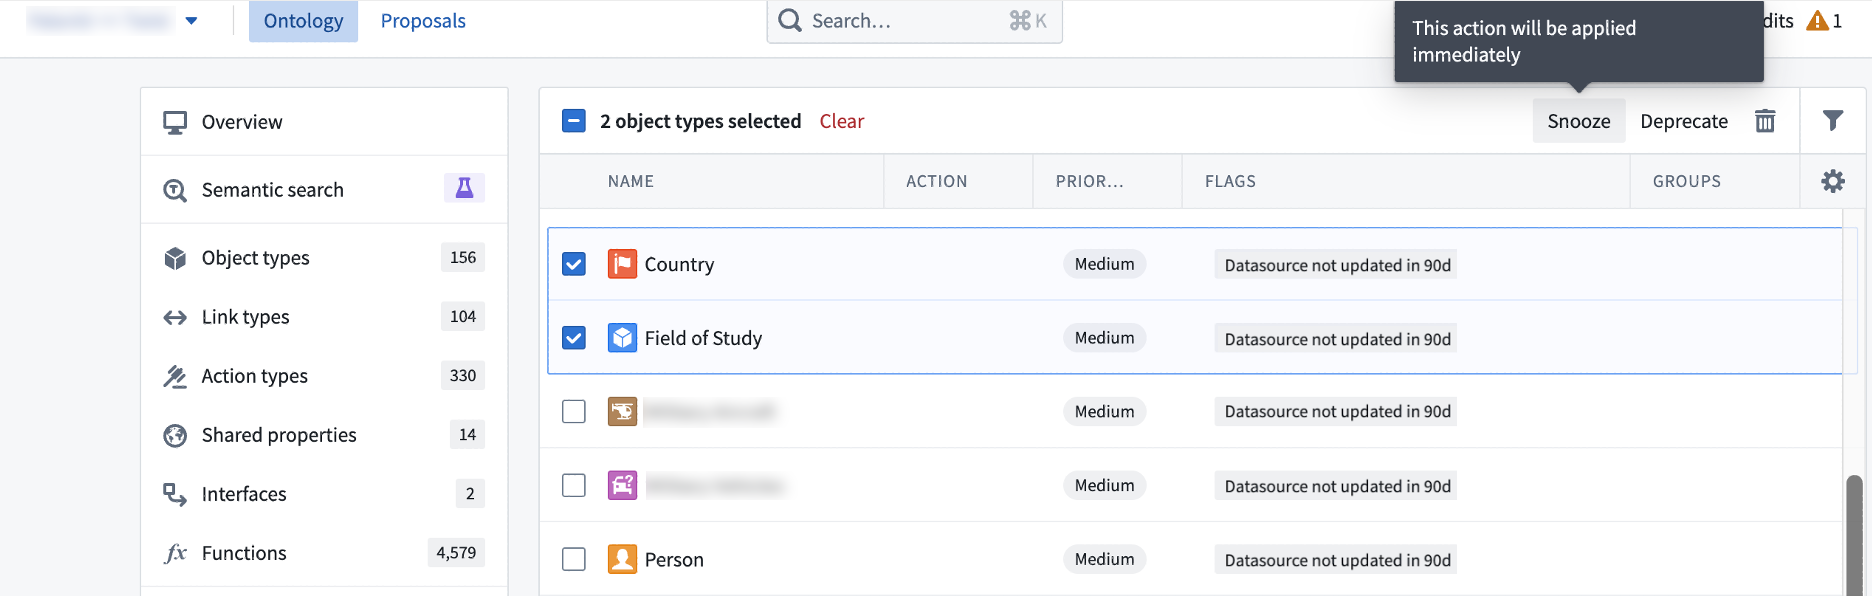Viewport: 1872px width, 596px height.
Task: Click the 156 Object types count badge
Action: click(x=463, y=257)
